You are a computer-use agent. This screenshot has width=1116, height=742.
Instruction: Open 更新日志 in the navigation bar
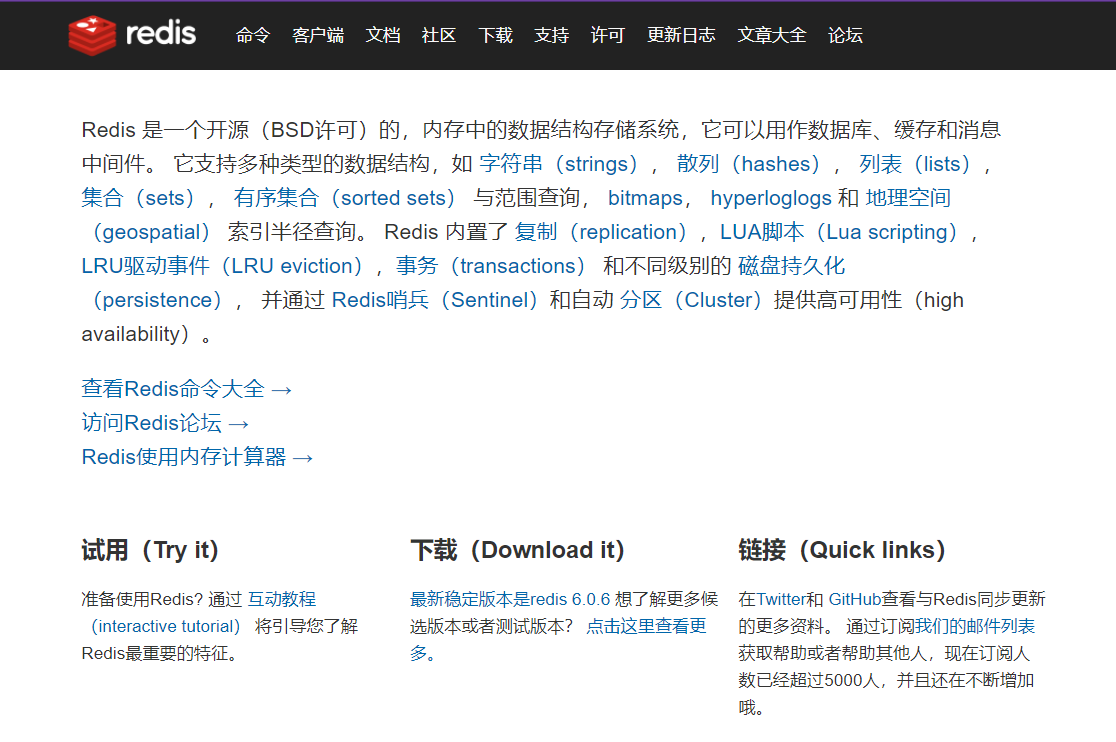[x=681, y=35]
